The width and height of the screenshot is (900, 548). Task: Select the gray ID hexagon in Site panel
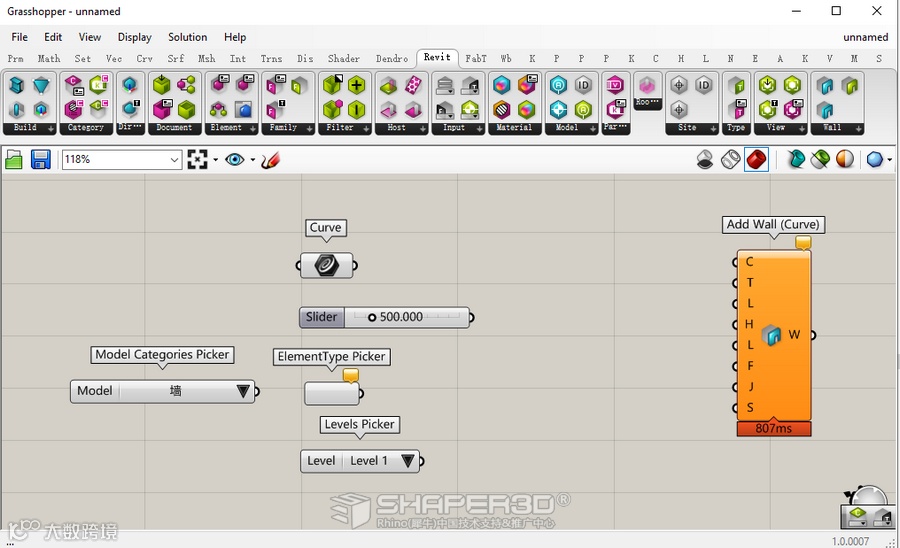(x=704, y=85)
